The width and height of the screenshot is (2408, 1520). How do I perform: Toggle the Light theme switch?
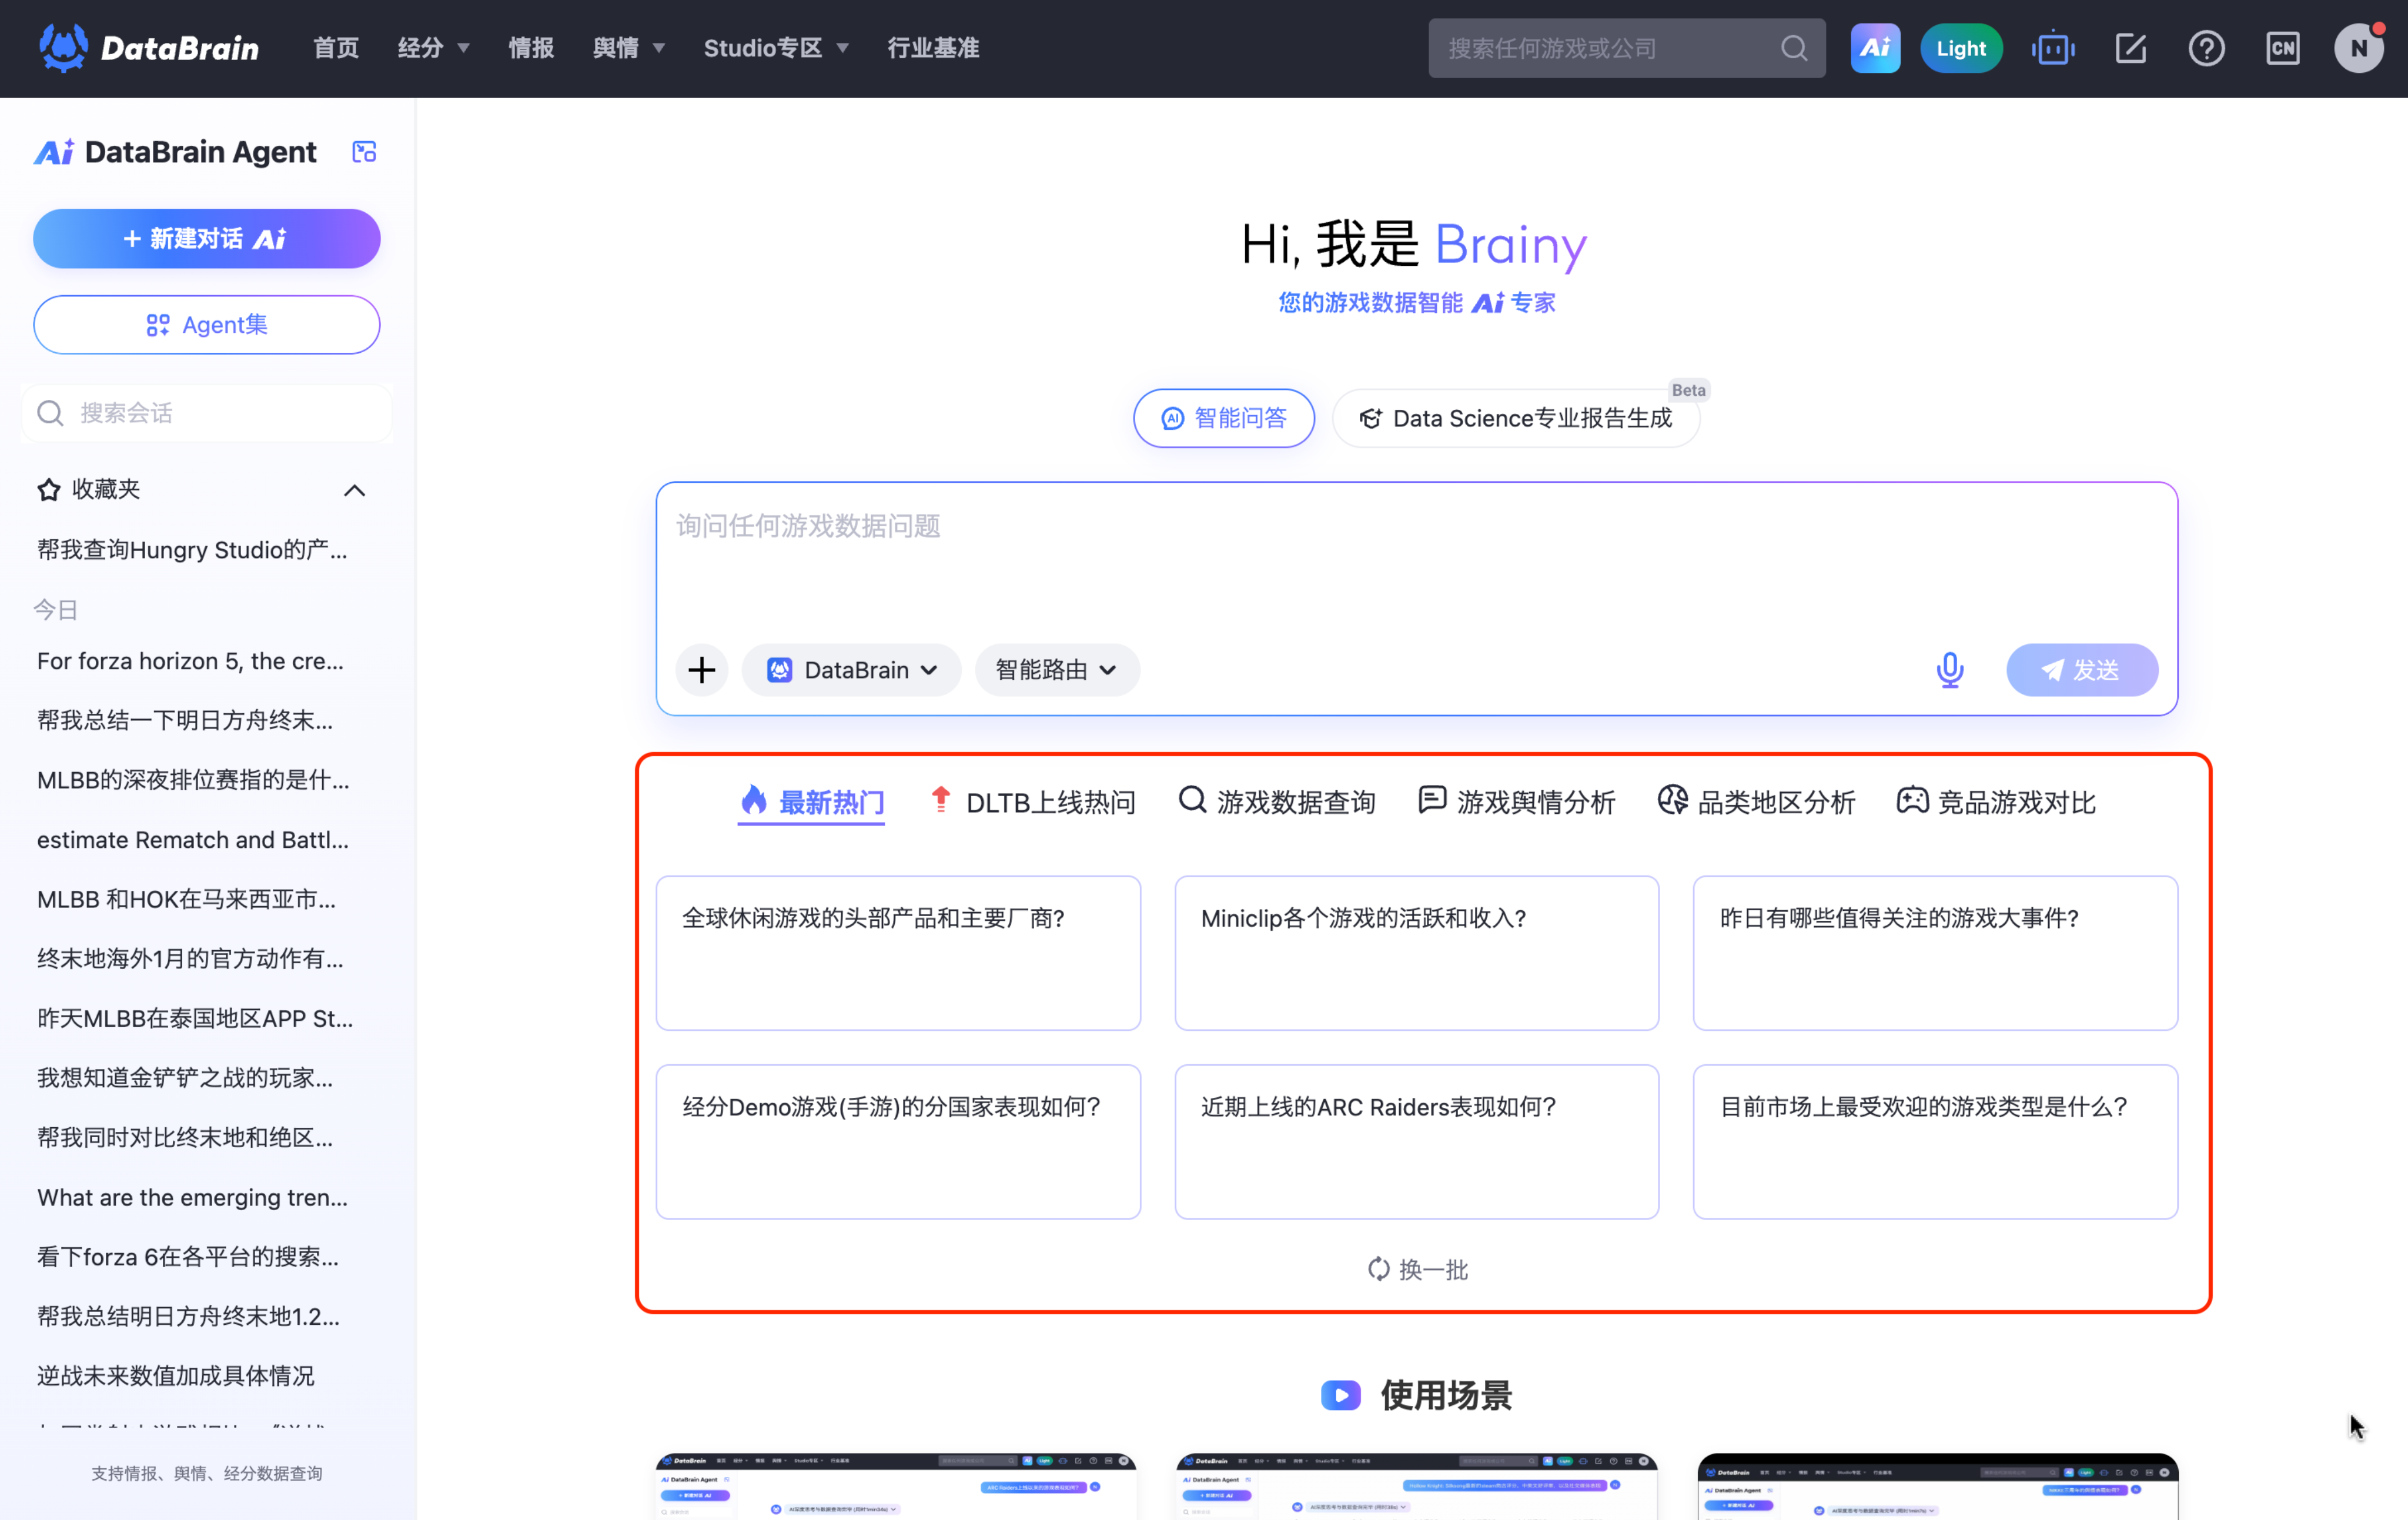[x=1960, y=48]
